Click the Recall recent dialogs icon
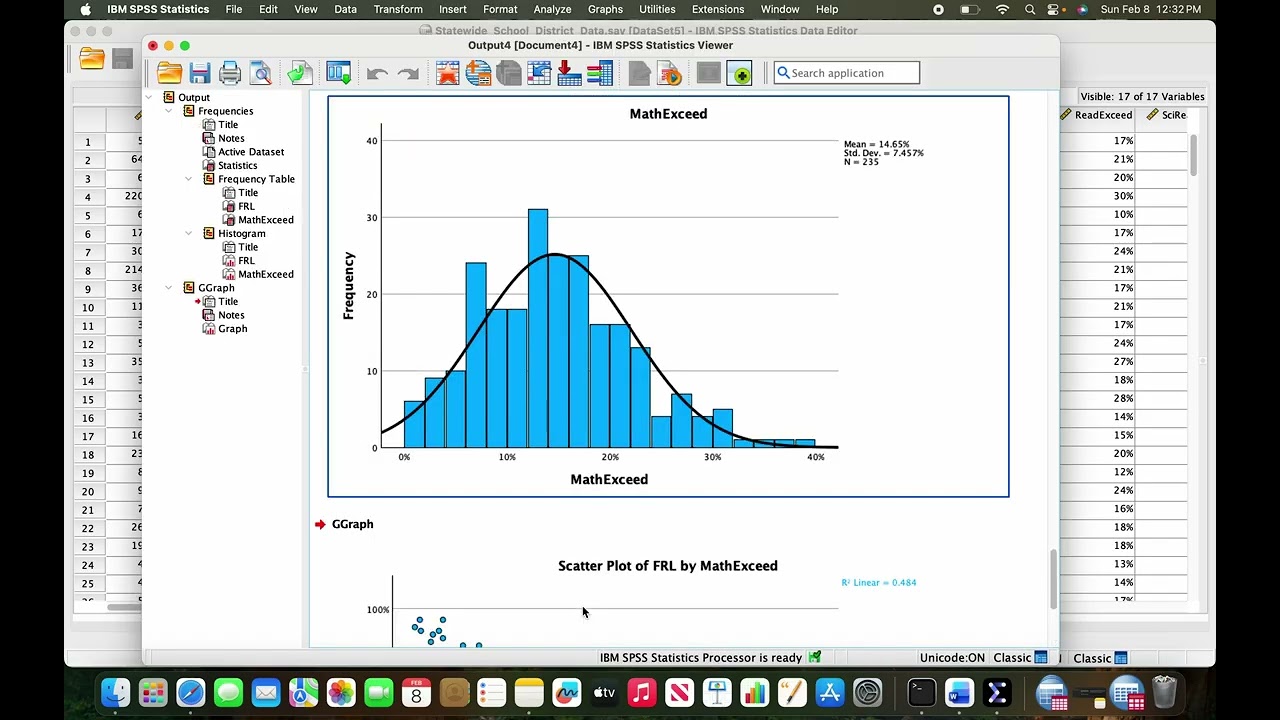 (x=338, y=73)
